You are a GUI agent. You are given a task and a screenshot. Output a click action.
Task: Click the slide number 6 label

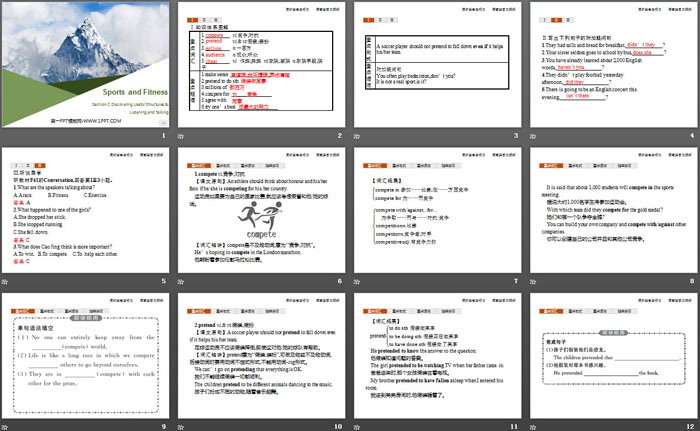[x=339, y=282]
